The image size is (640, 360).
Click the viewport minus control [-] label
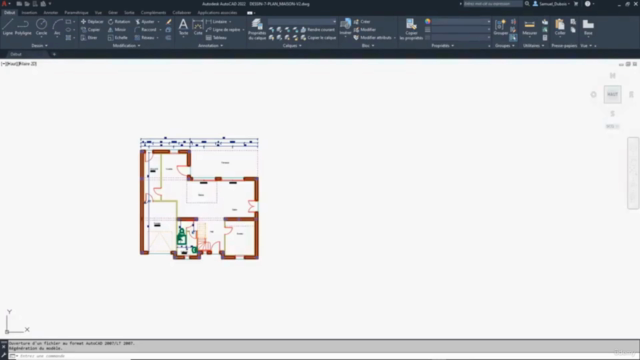pos(3,64)
